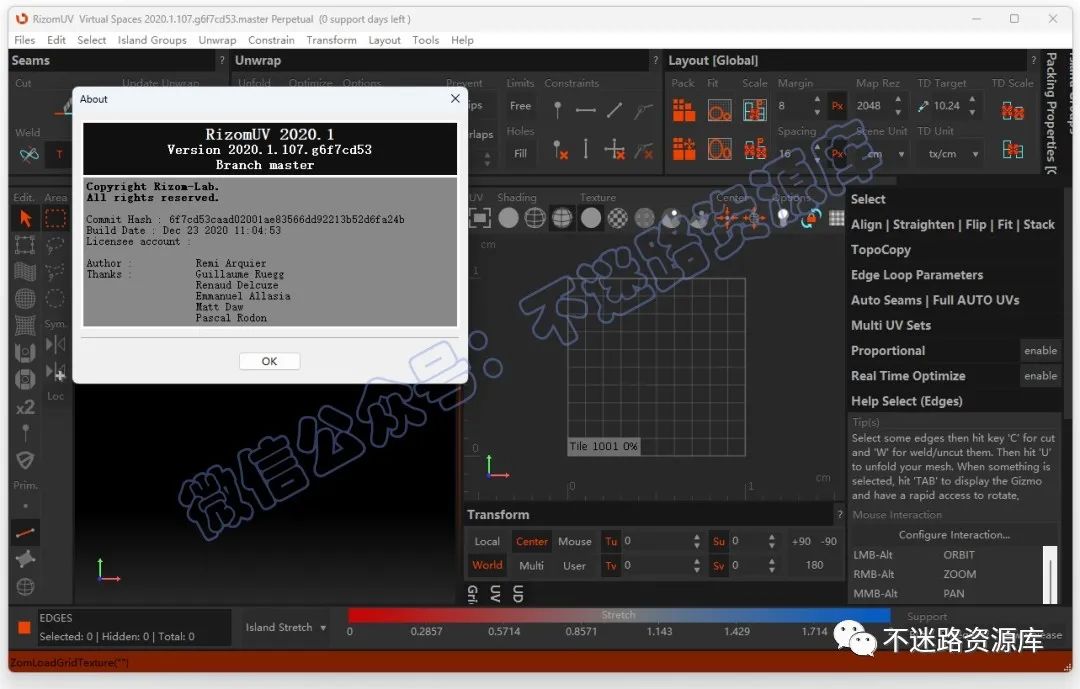
Task: Click the horizontal edge constraint icon
Action: coord(585,110)
